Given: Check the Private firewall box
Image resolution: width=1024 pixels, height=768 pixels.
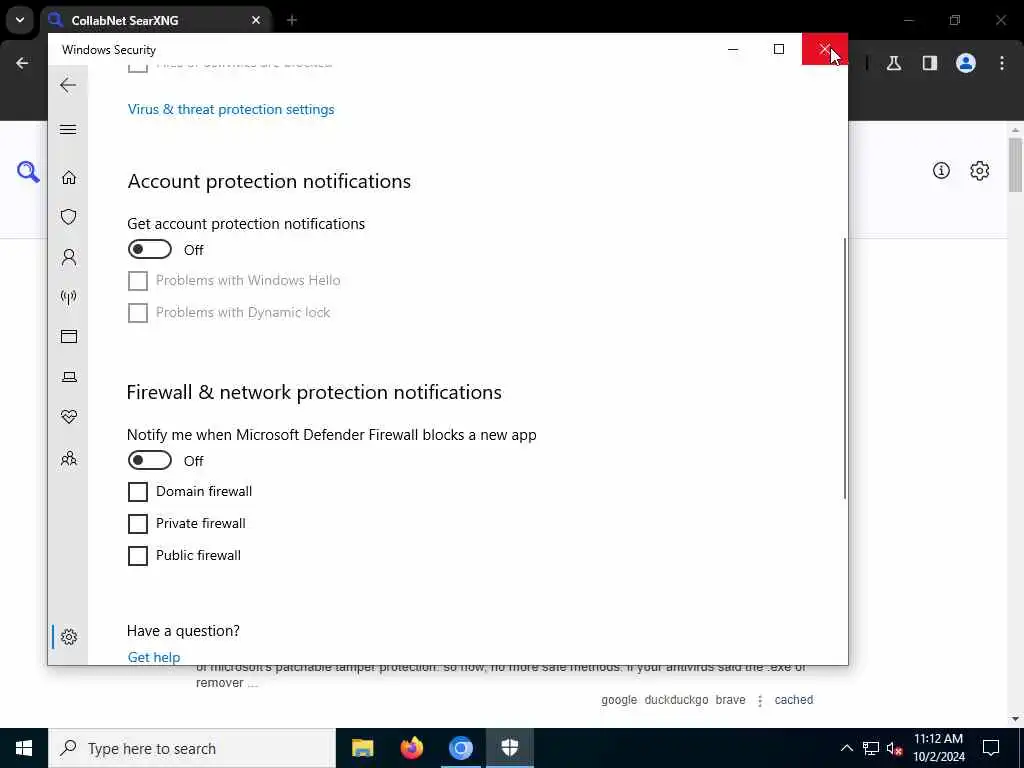Looking at the screenshot, I should pos(138,524).
